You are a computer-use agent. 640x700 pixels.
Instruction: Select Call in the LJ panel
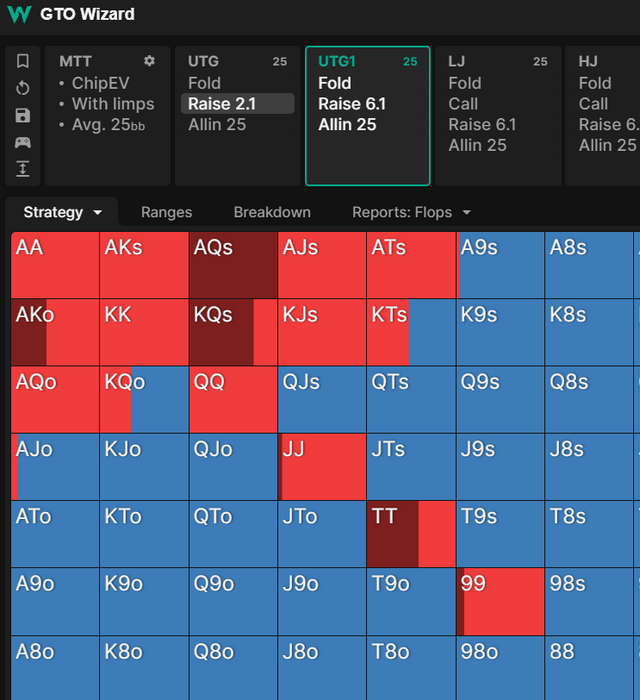point(463,104)
